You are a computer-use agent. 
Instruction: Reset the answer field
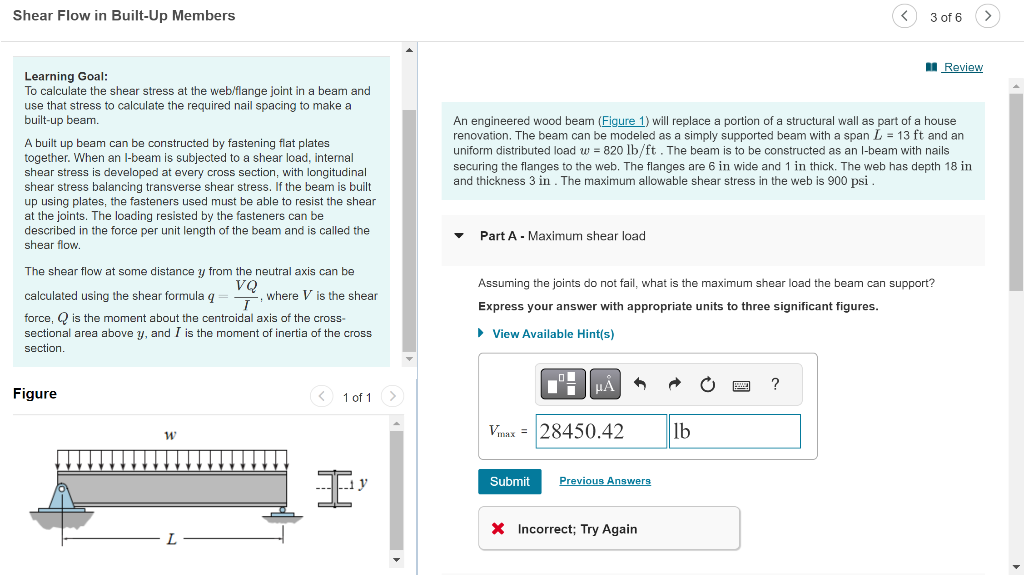coord(707,383)
